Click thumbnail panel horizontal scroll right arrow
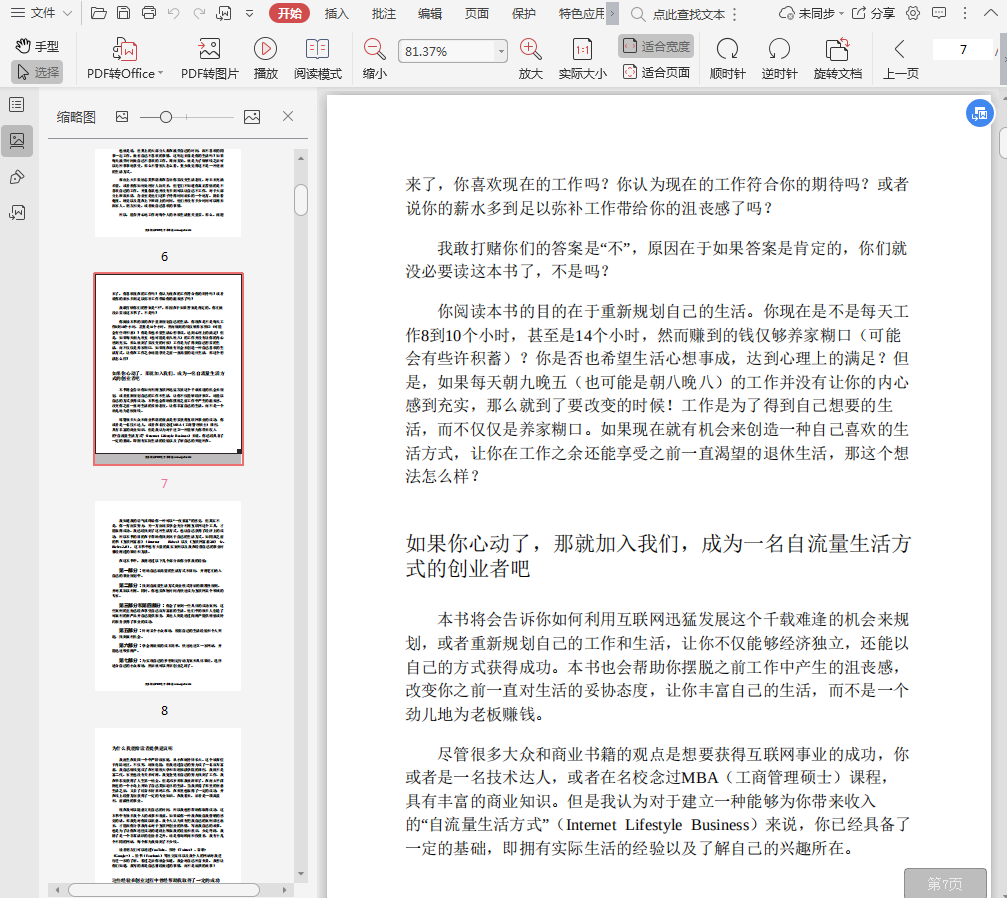The width and height of the screenshot is (1007, 898). (284, 890)
